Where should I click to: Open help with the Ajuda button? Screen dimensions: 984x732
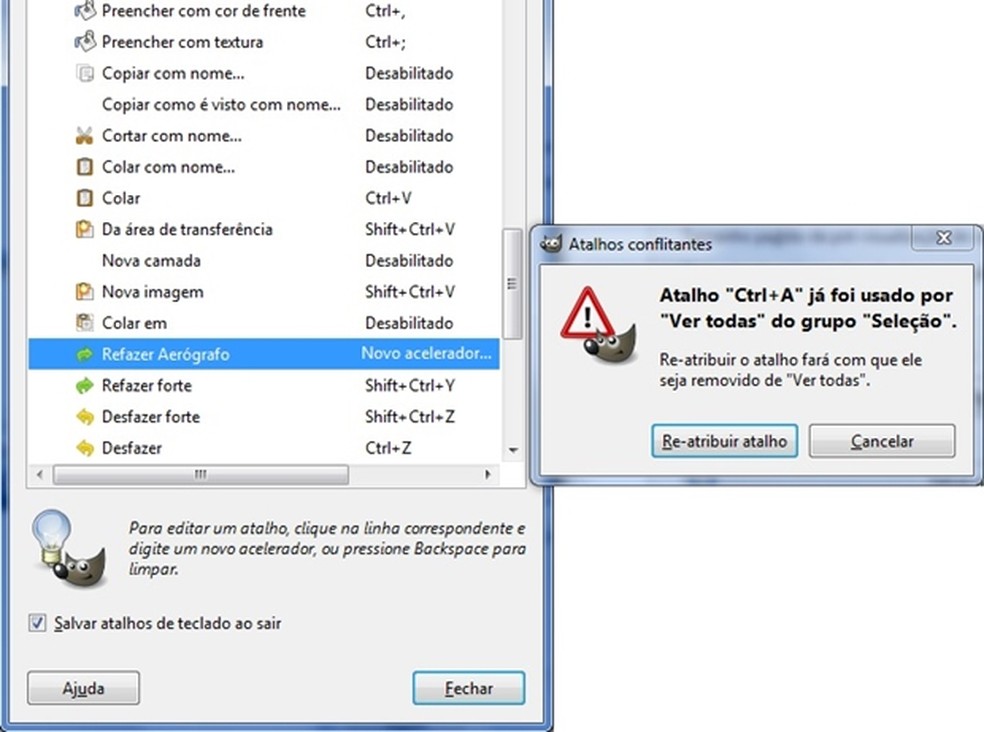[x=83, y=689]
